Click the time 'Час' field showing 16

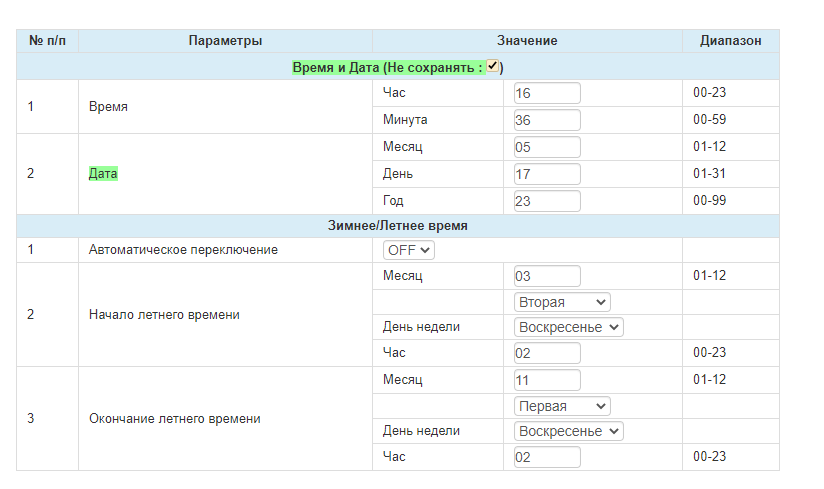click(546, 93)
